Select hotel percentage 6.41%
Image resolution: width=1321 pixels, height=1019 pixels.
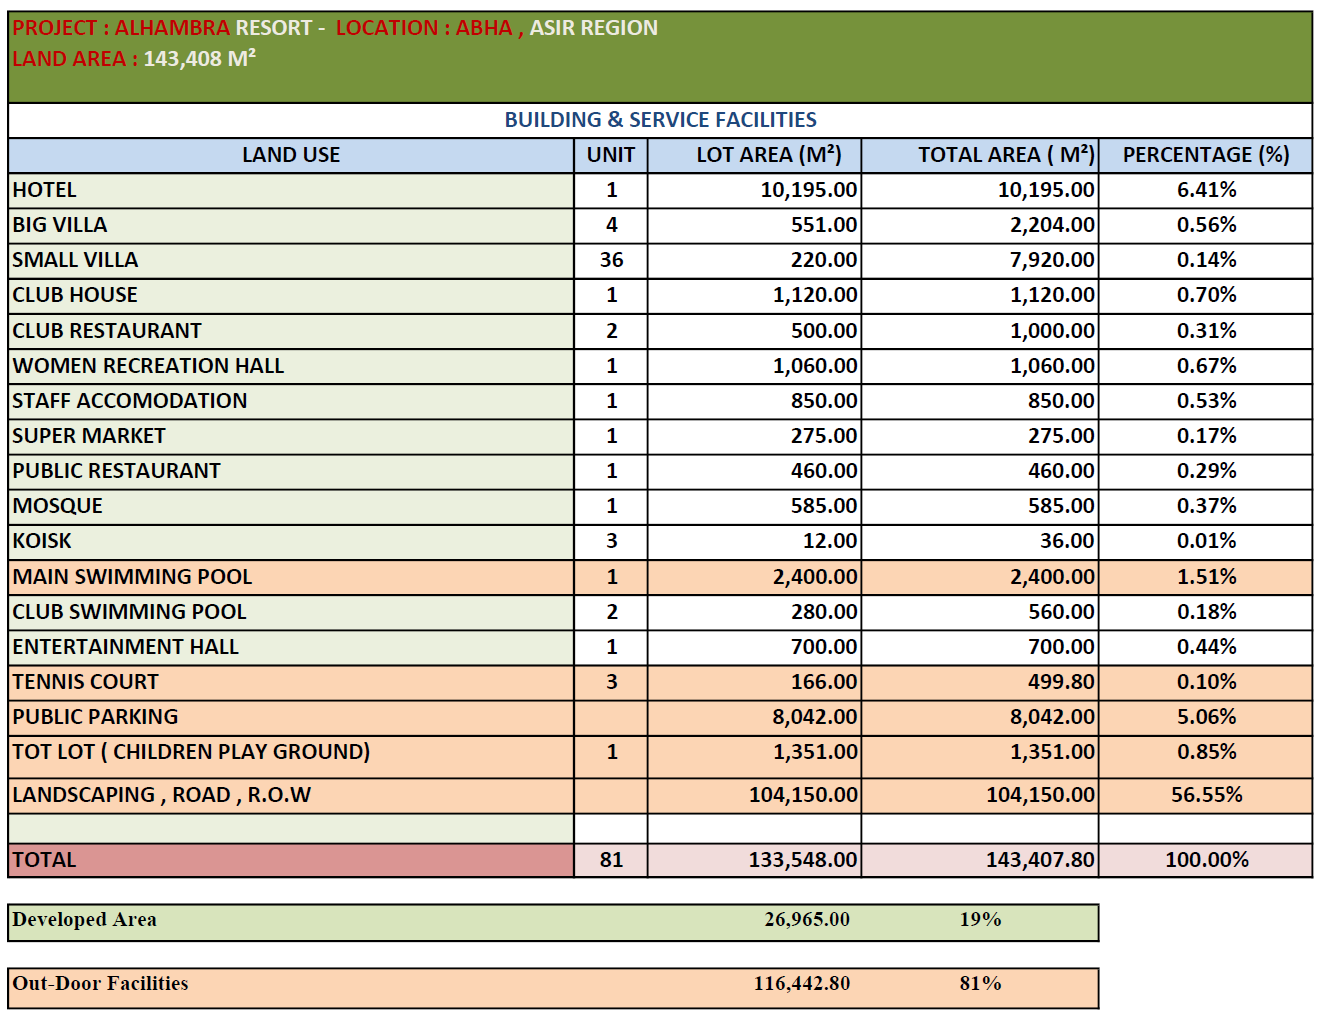(x=1206, y=190)
